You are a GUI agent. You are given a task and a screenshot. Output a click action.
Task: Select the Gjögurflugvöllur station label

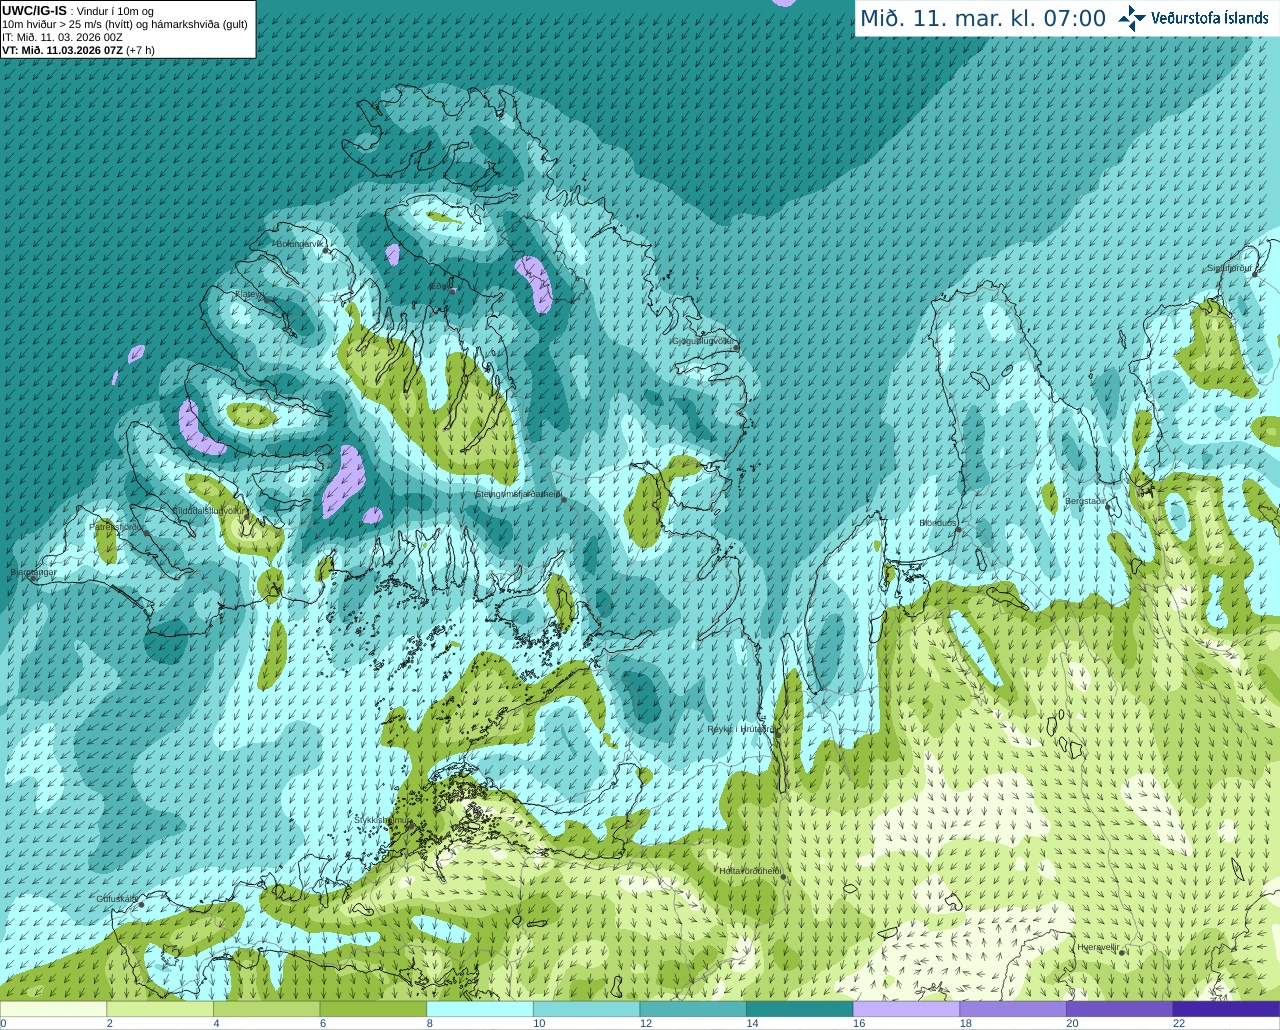click(703, 341)
